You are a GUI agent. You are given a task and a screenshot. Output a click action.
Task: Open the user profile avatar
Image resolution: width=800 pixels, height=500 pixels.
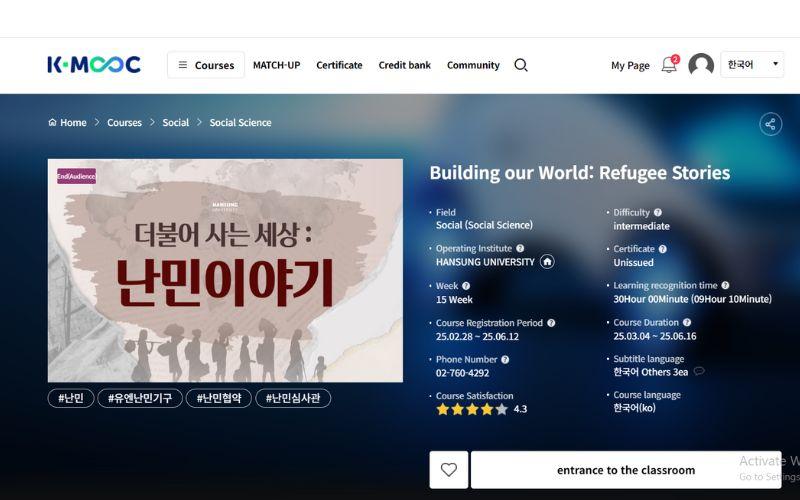[x=701, y=65]
